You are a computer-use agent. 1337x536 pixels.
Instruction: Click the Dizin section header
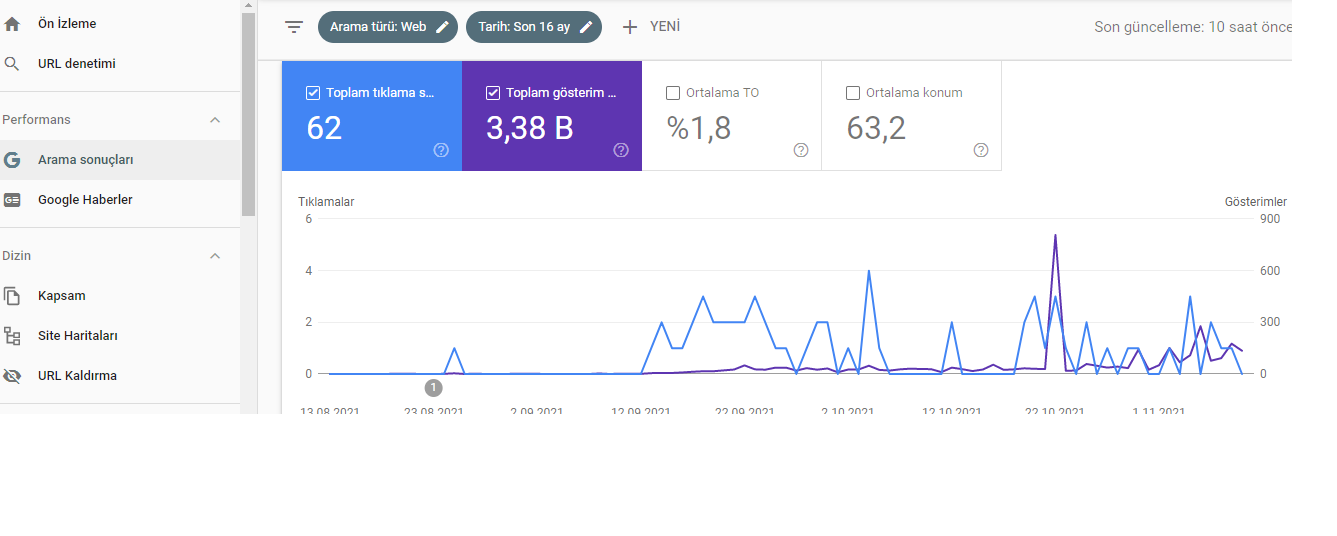[120, 256]
